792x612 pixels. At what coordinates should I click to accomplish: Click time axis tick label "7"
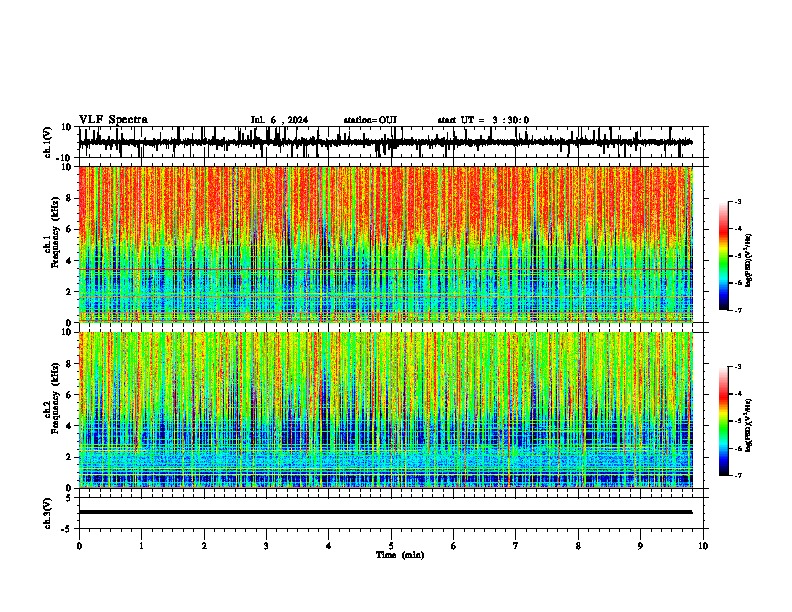[516, 546]
